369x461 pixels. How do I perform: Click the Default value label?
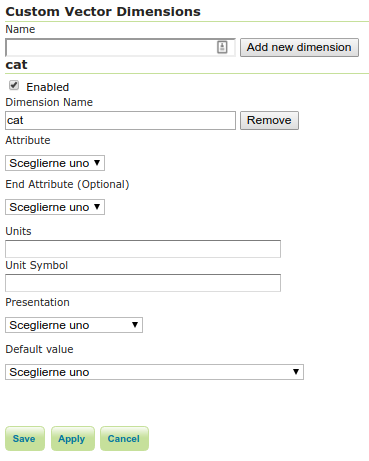(39, 349)
